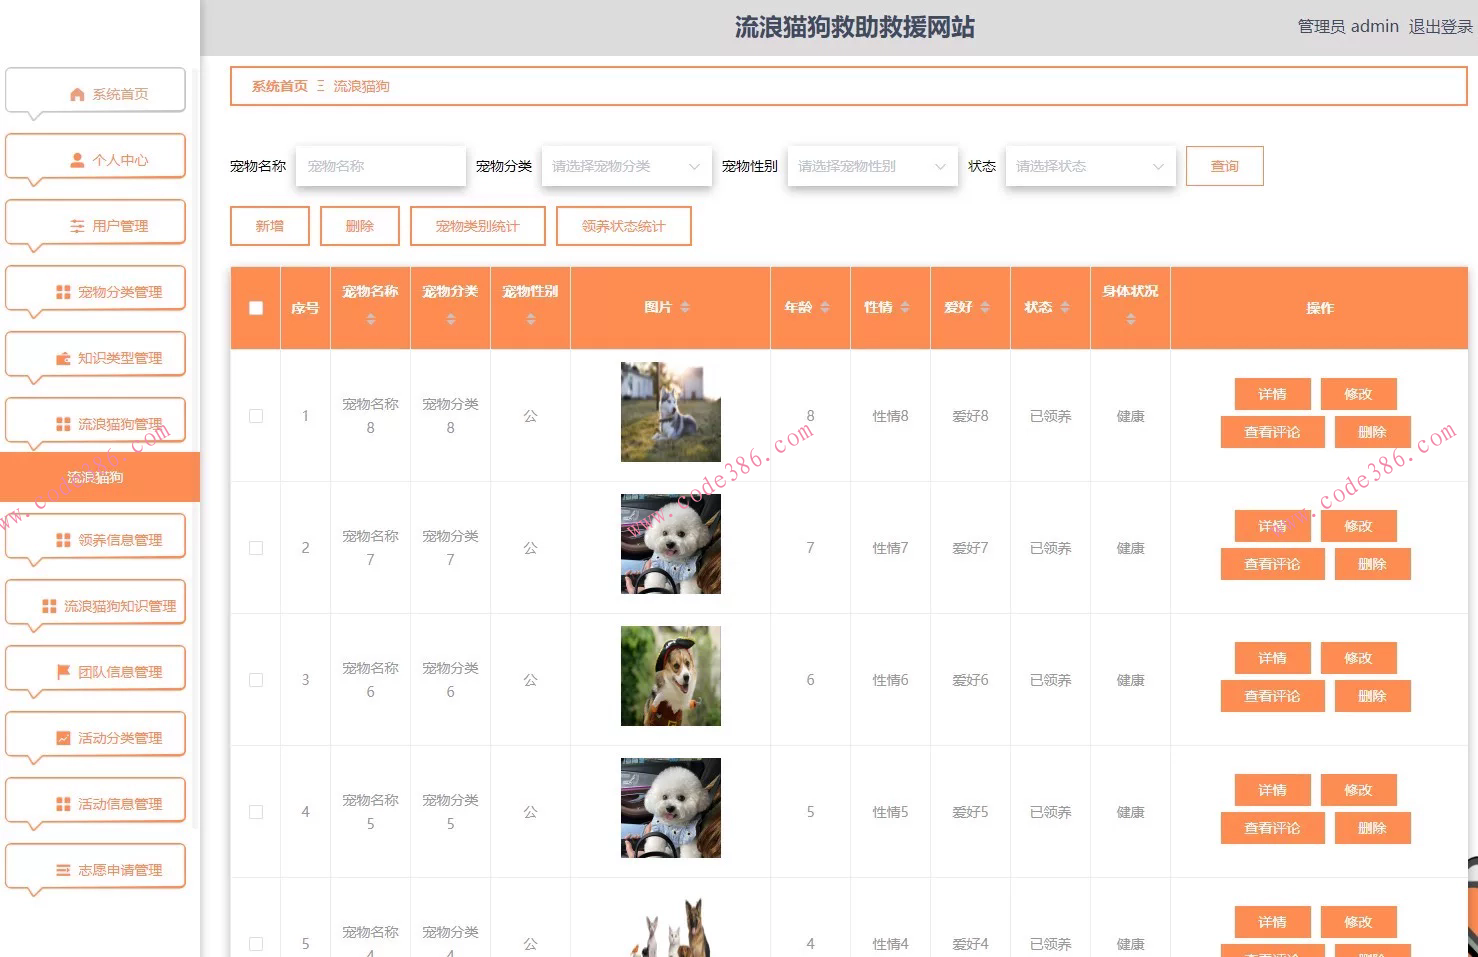Click the 性情8 cell in row 1
This screenshot has width=1478, height=957.
click(x=890, y=416)
